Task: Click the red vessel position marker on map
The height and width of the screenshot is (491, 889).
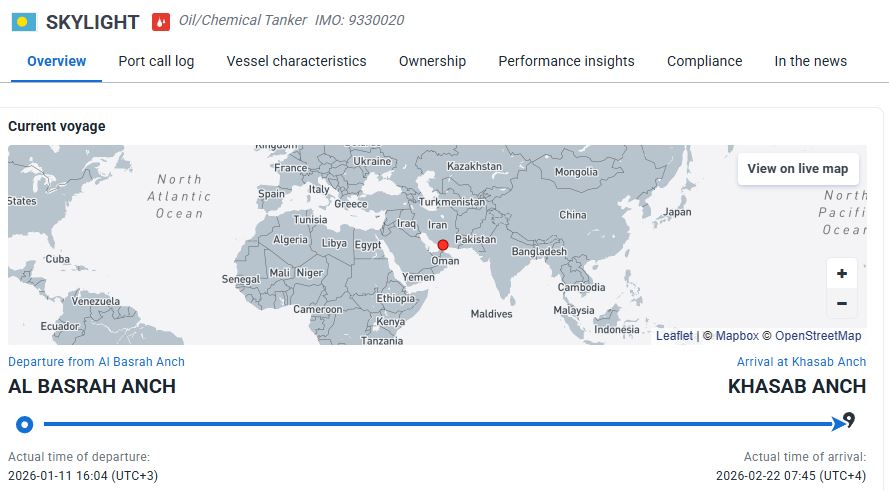Action: click(x=443, y=245)
